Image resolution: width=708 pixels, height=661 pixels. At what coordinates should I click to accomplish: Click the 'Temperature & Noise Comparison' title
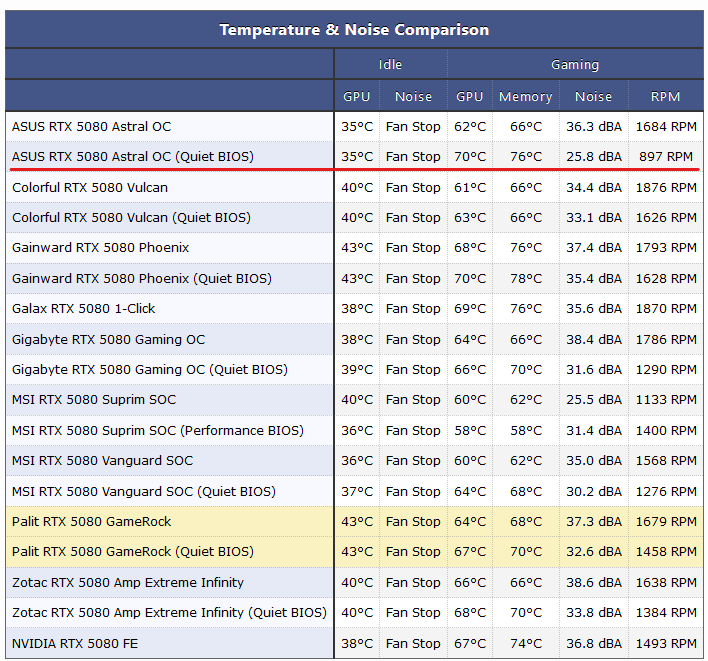click(x=354, y=30)
